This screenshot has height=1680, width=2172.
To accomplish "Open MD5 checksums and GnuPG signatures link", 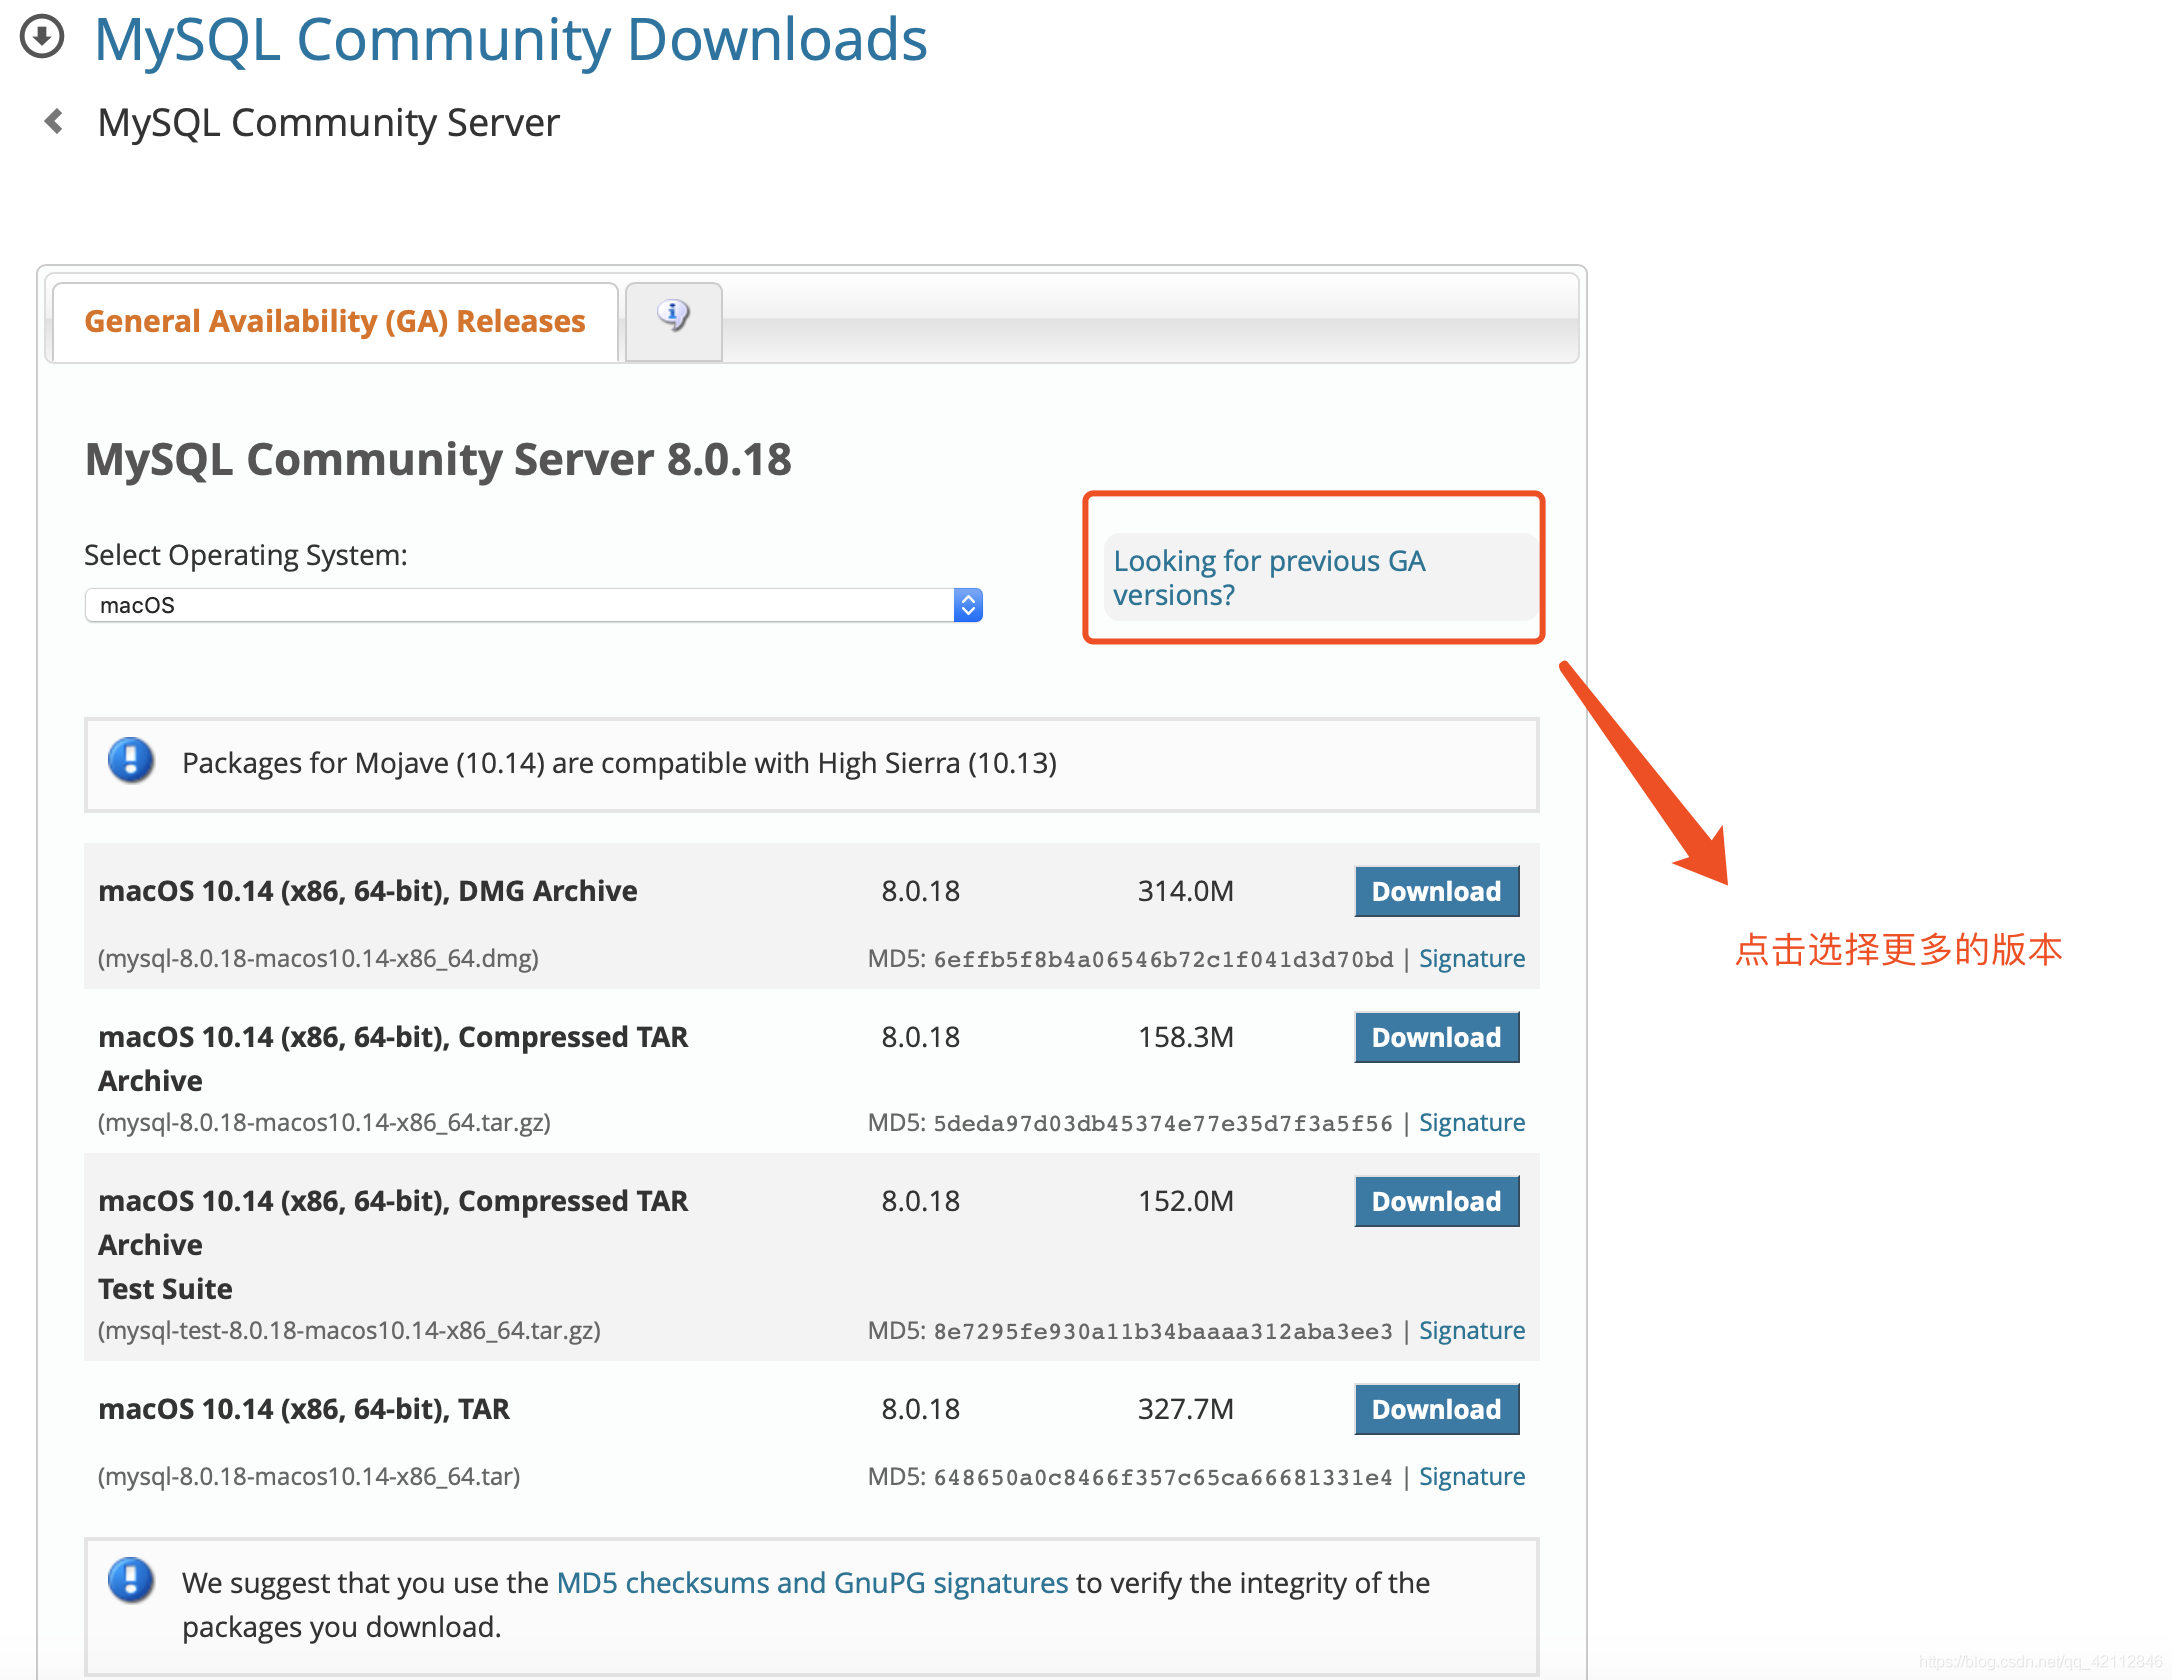I will click(x=812, y=1582).
